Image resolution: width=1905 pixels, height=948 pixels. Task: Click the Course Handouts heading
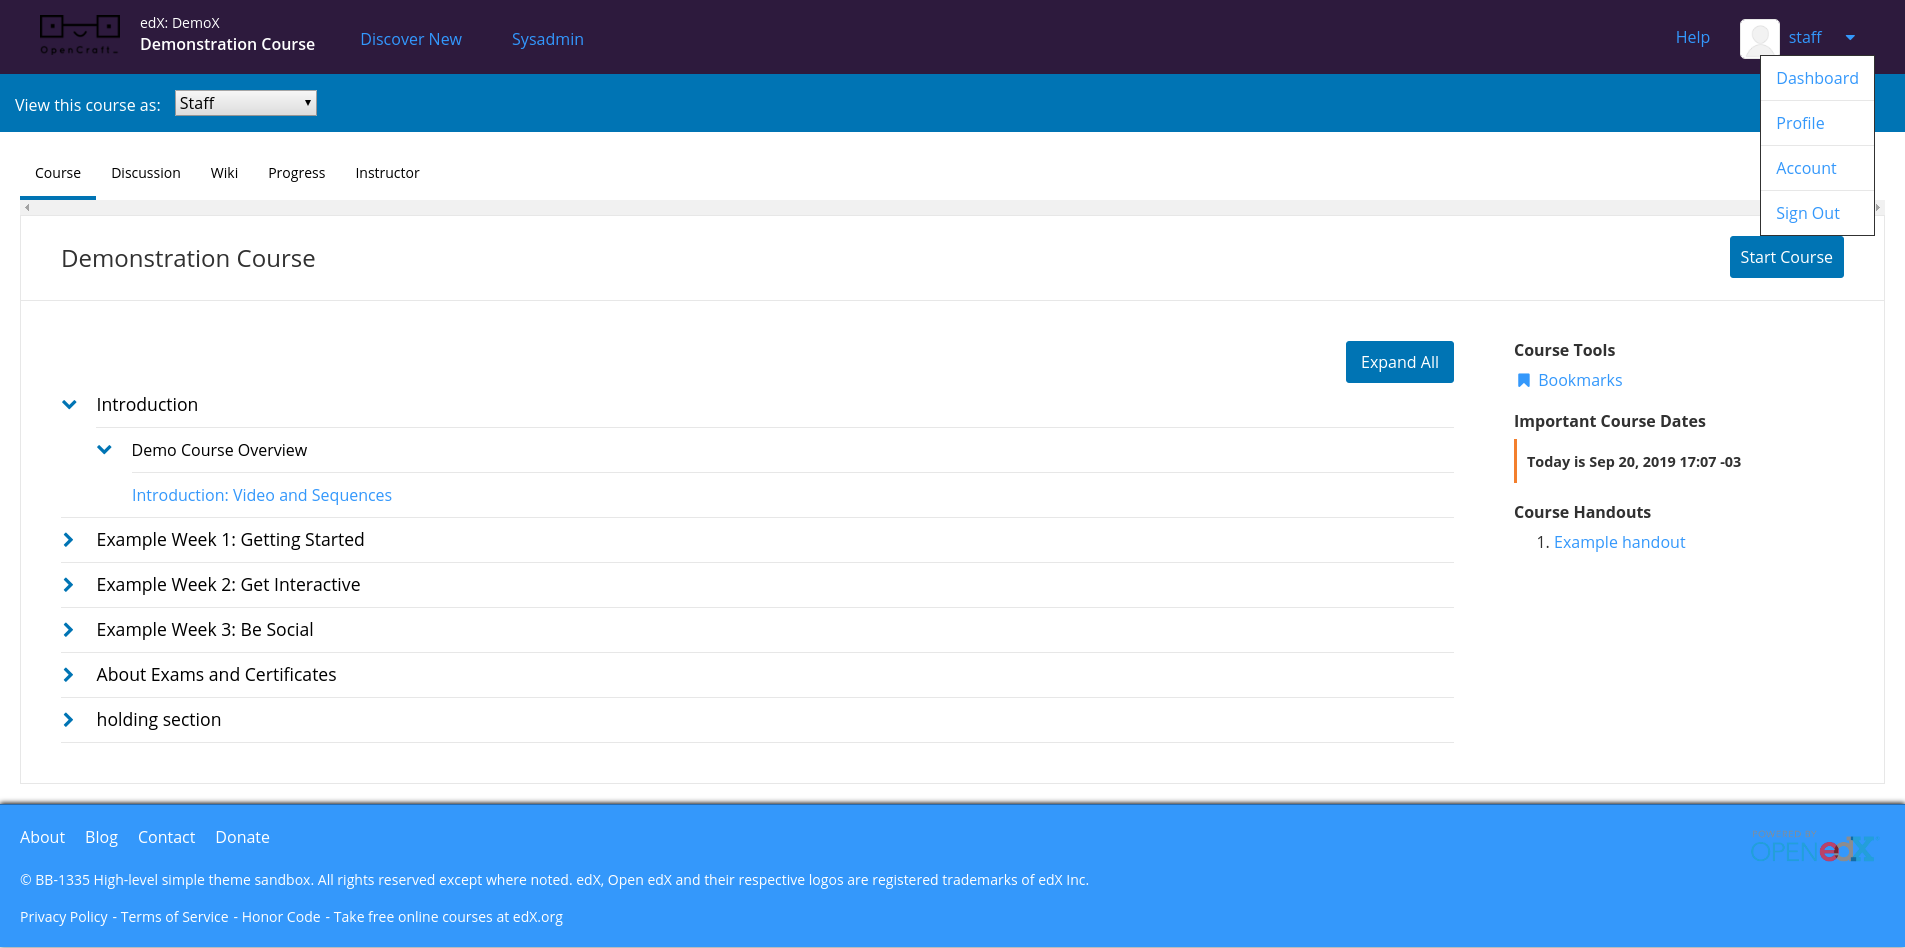tap(1582, 512)
